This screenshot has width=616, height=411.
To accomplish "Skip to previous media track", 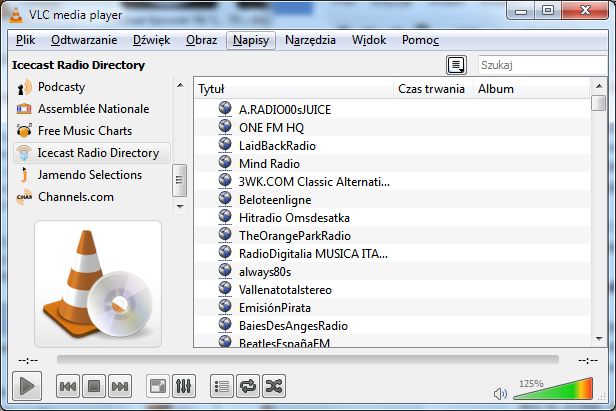I will click(x=68, y=386).
